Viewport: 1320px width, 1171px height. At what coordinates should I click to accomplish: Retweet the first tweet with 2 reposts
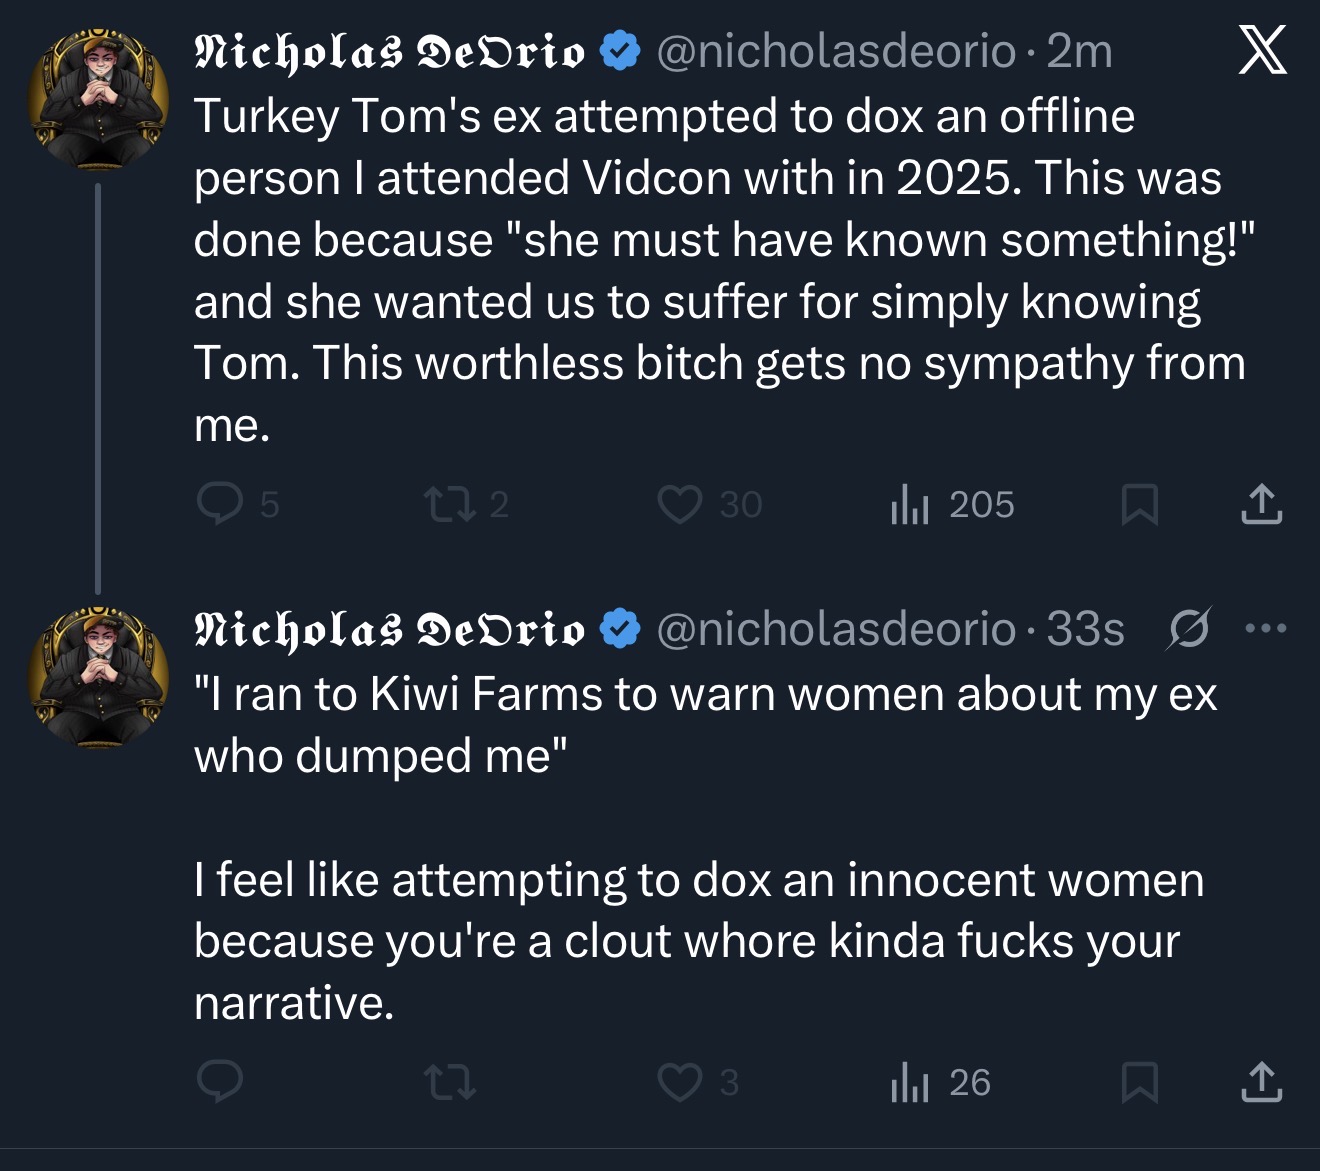point(450,504)
